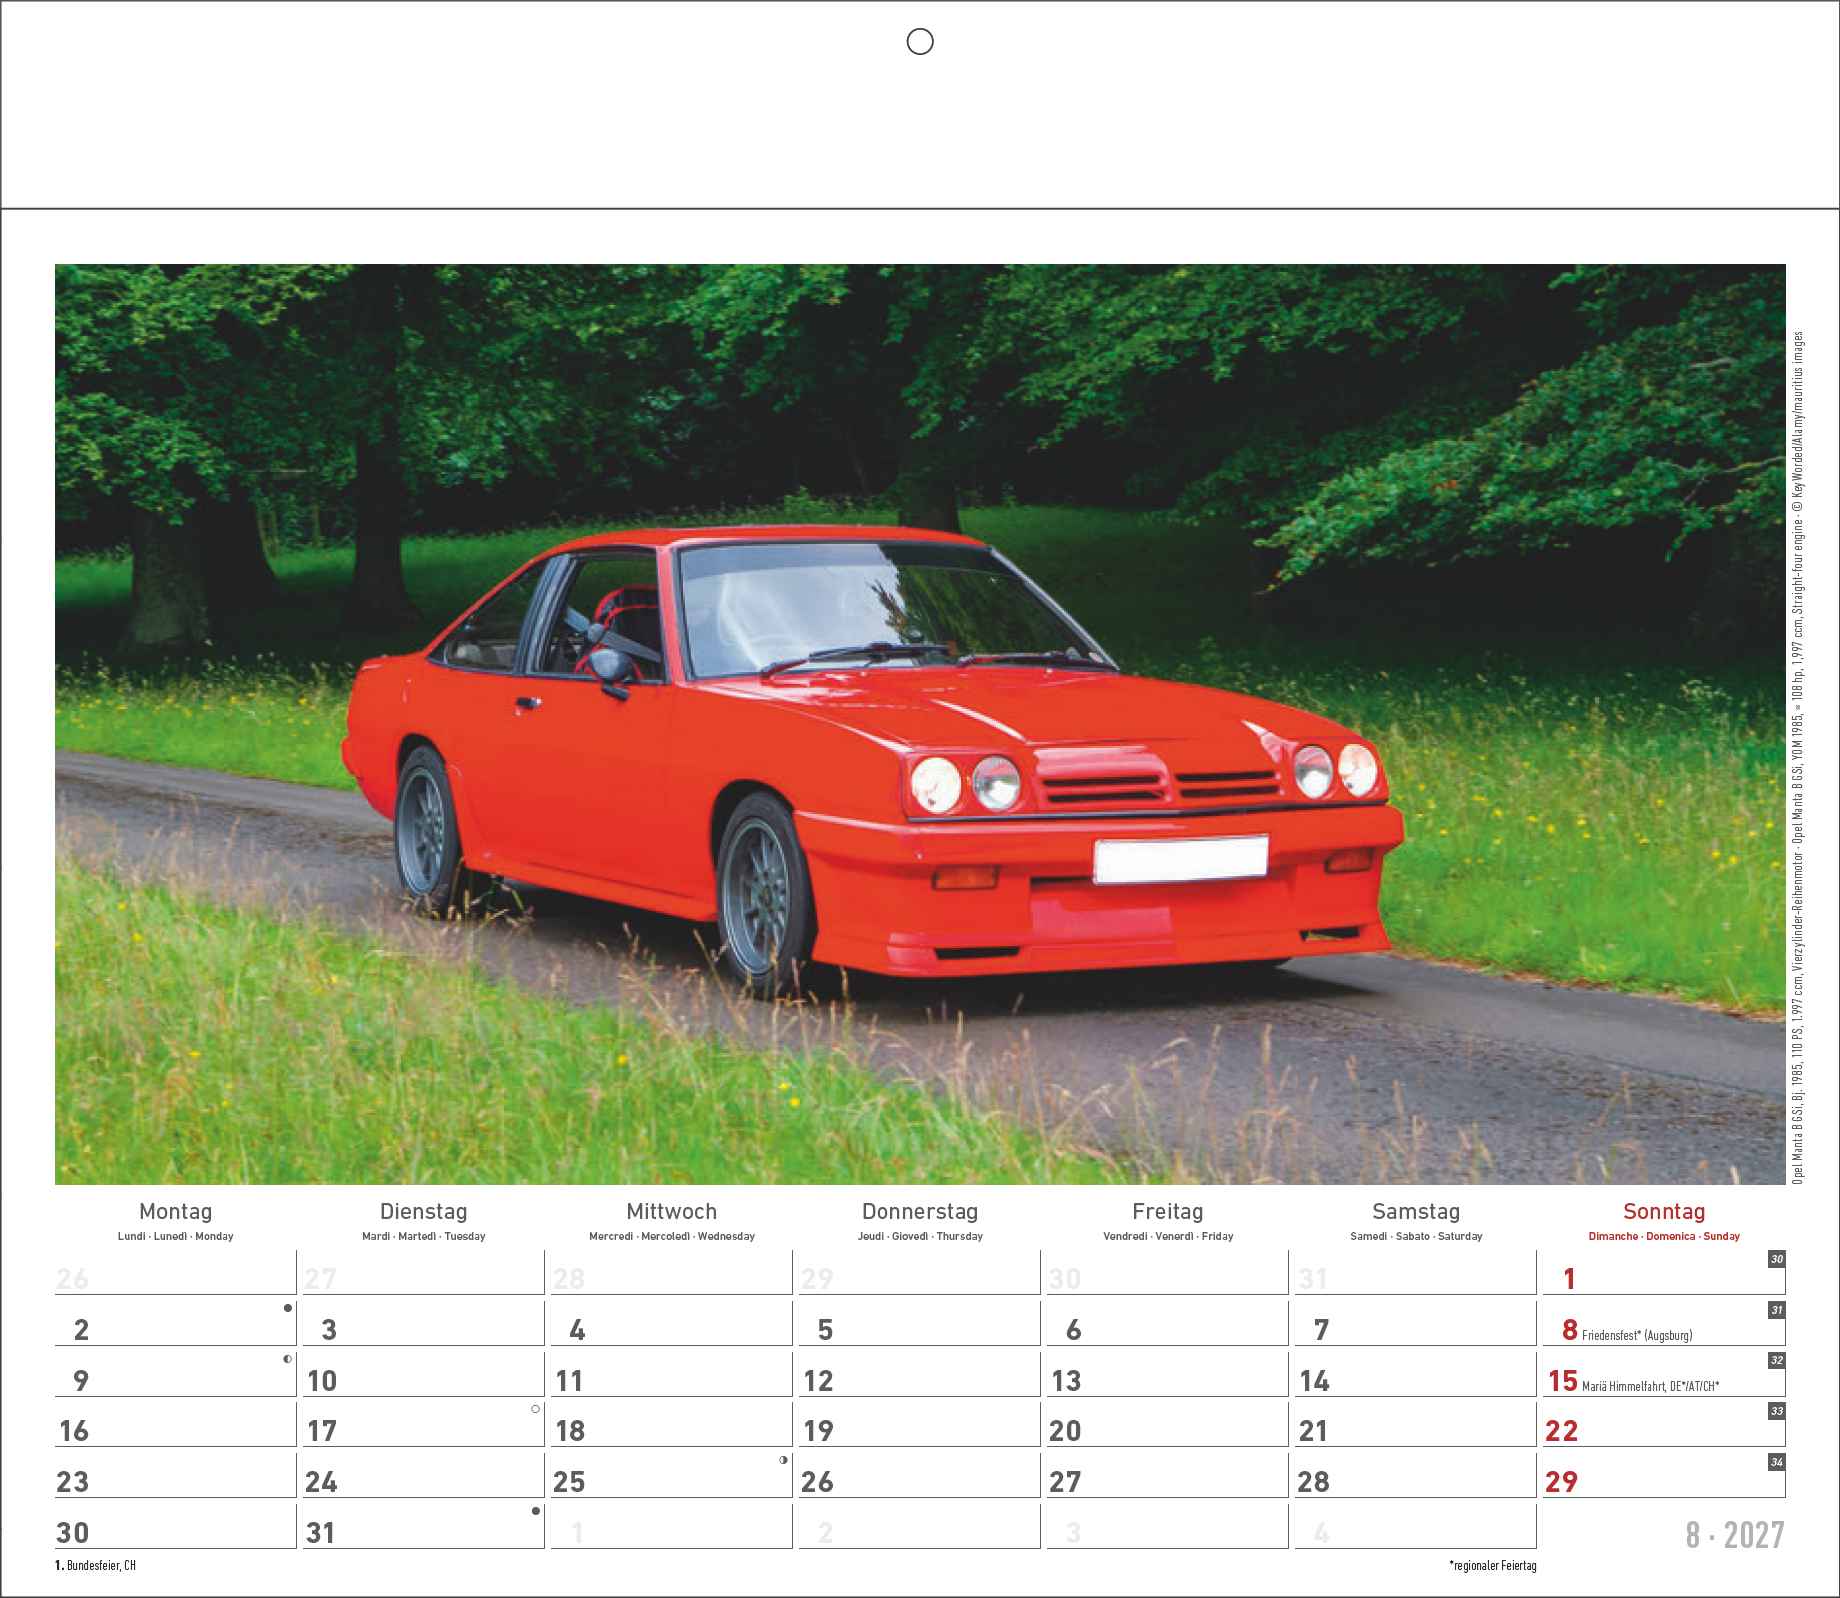Click the '1. Bundesfeier, CH' footnote
Screen dimensions: 1840x1598
click(x=96, y=1566)
